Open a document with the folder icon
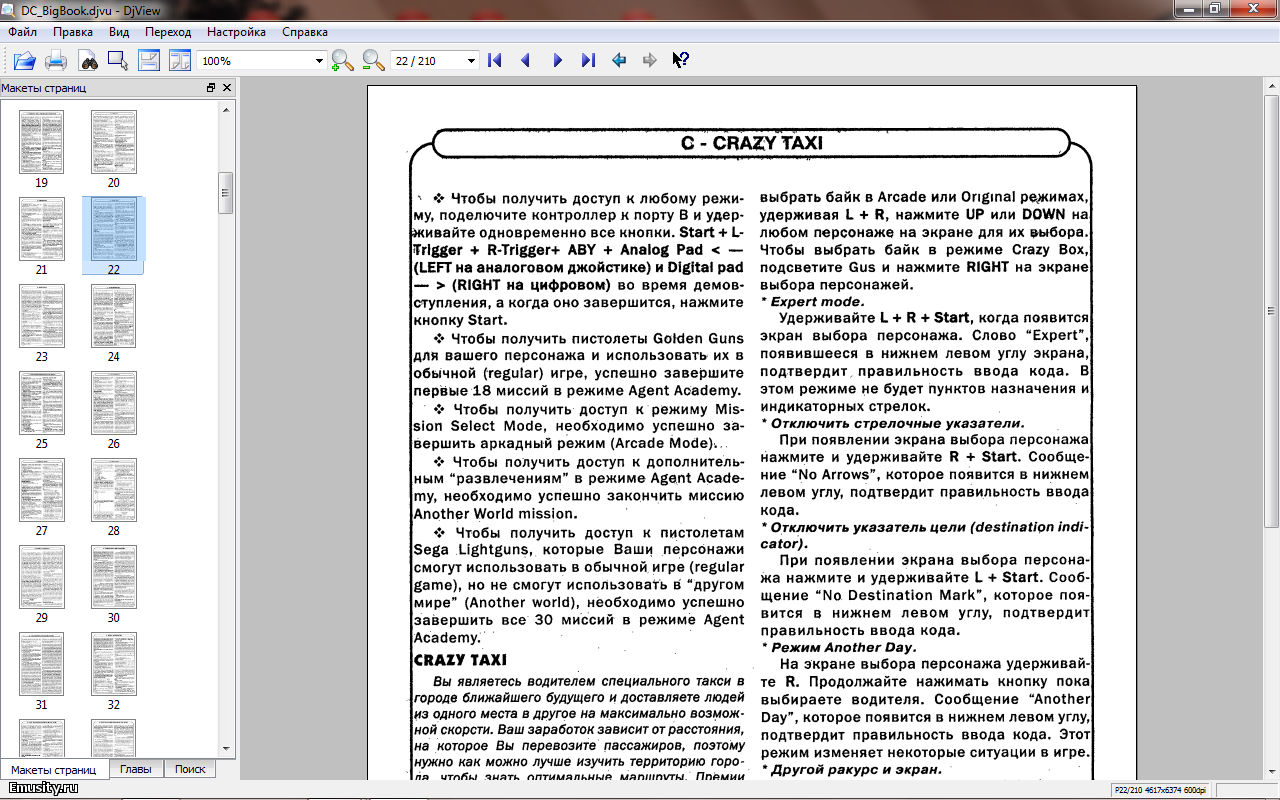The height and width of the screenshot is (800, 1280). coord(24,61)
